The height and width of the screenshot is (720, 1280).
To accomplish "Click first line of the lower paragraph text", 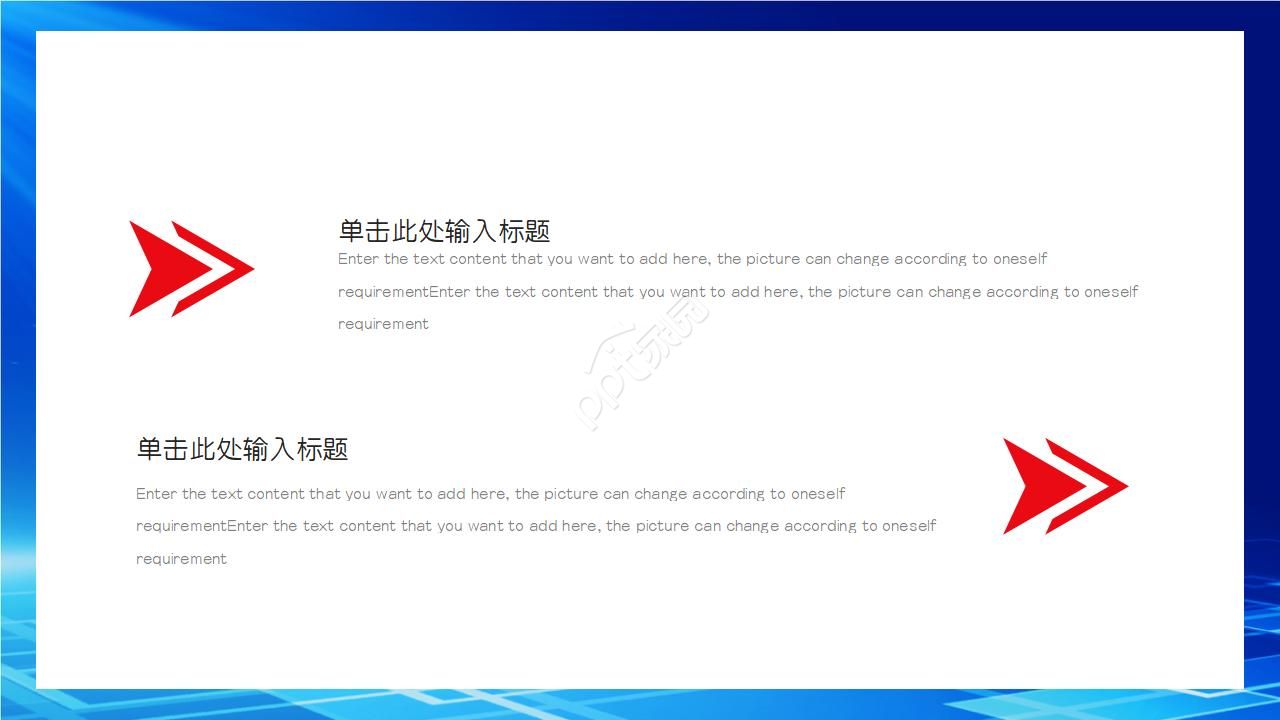I will coord(490,494).
